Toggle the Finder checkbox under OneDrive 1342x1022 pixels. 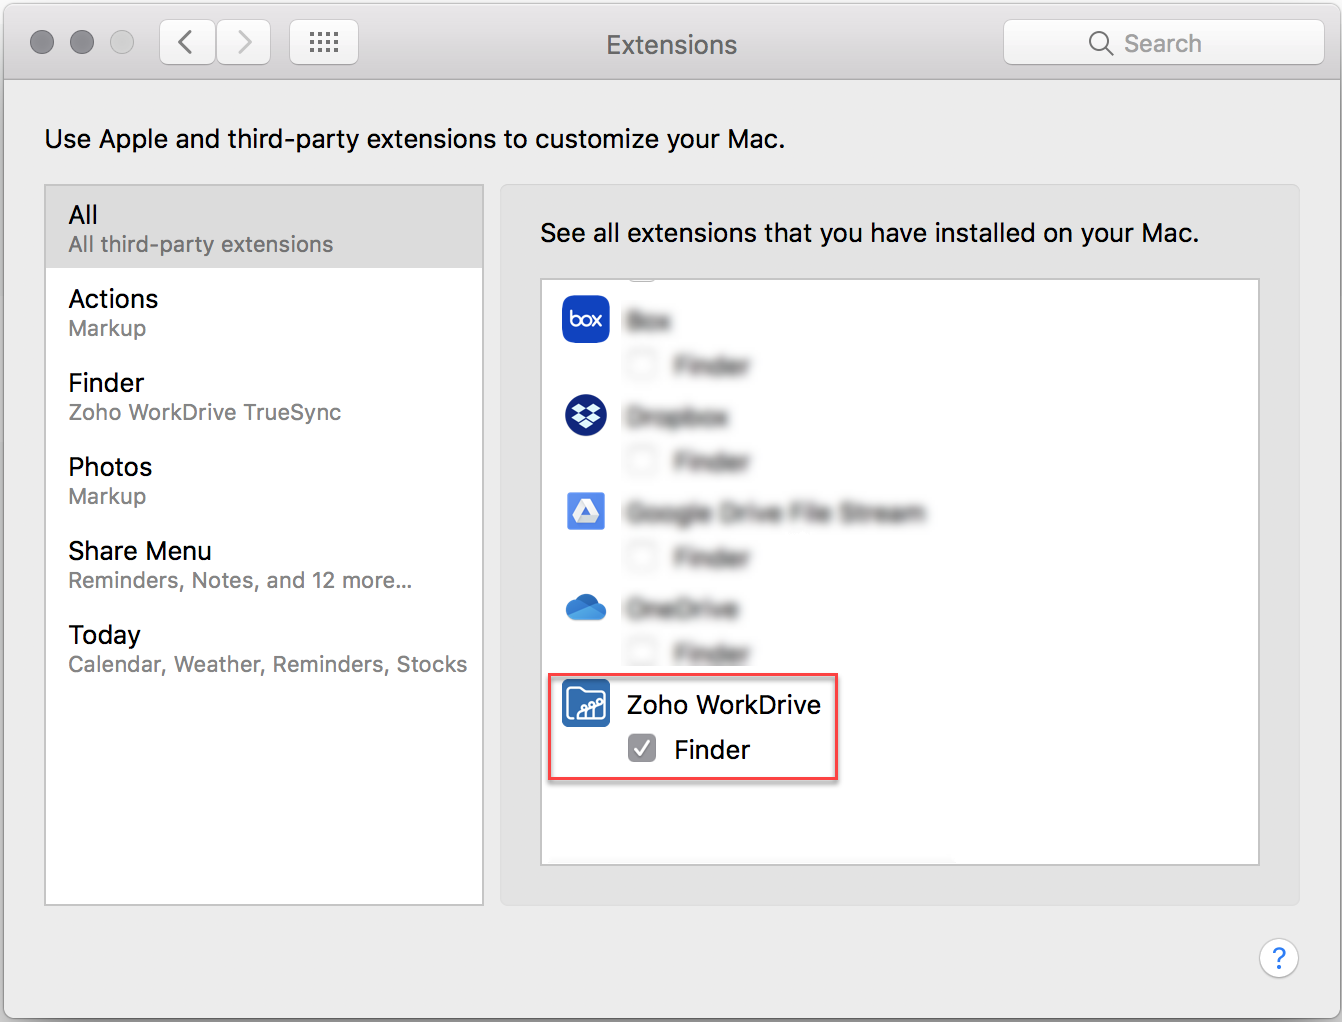pos(642,652)
